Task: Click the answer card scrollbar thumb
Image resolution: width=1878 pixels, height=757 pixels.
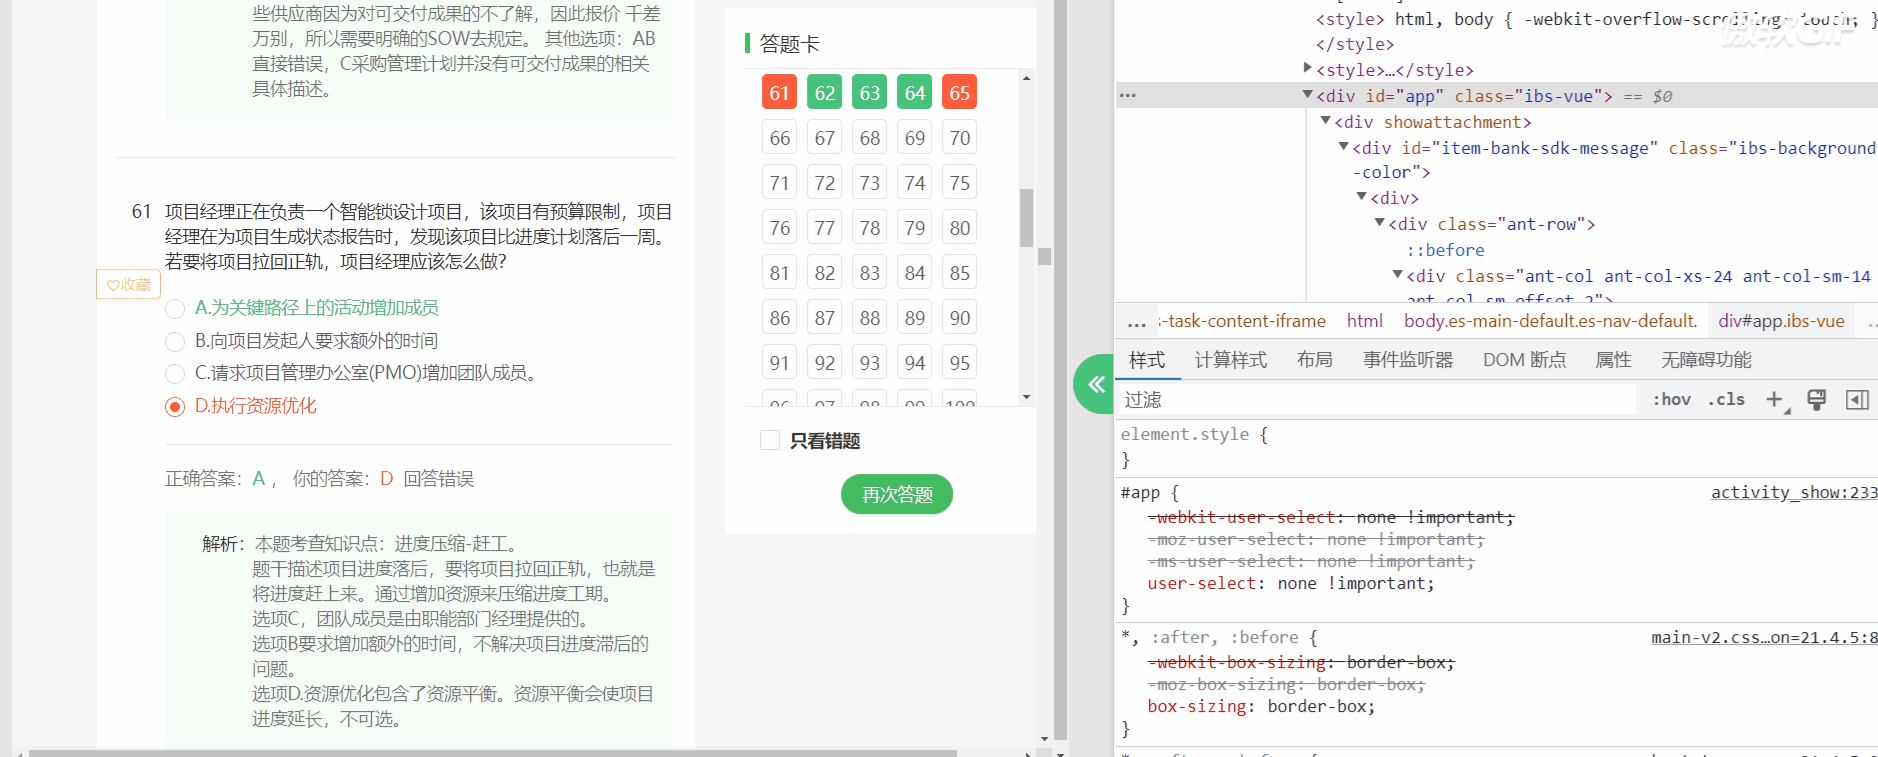Action: pyautogui.click(x=1026, y=217)
